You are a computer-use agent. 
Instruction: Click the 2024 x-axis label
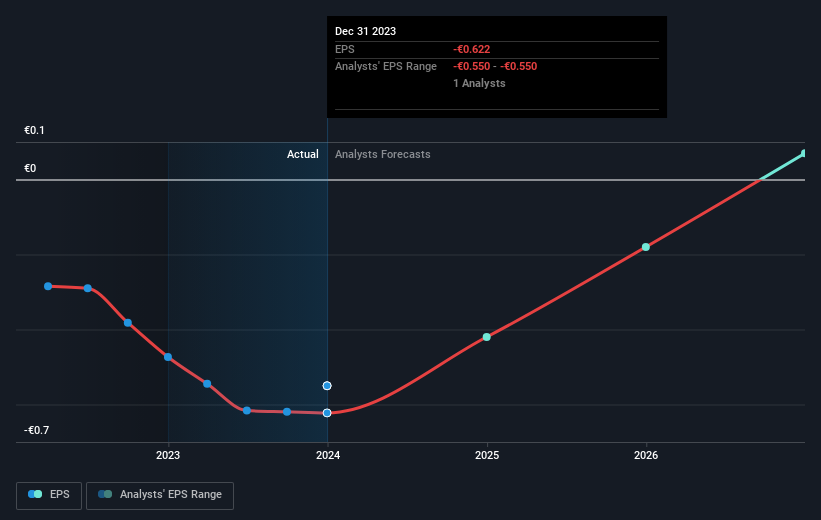coord(328,455)
